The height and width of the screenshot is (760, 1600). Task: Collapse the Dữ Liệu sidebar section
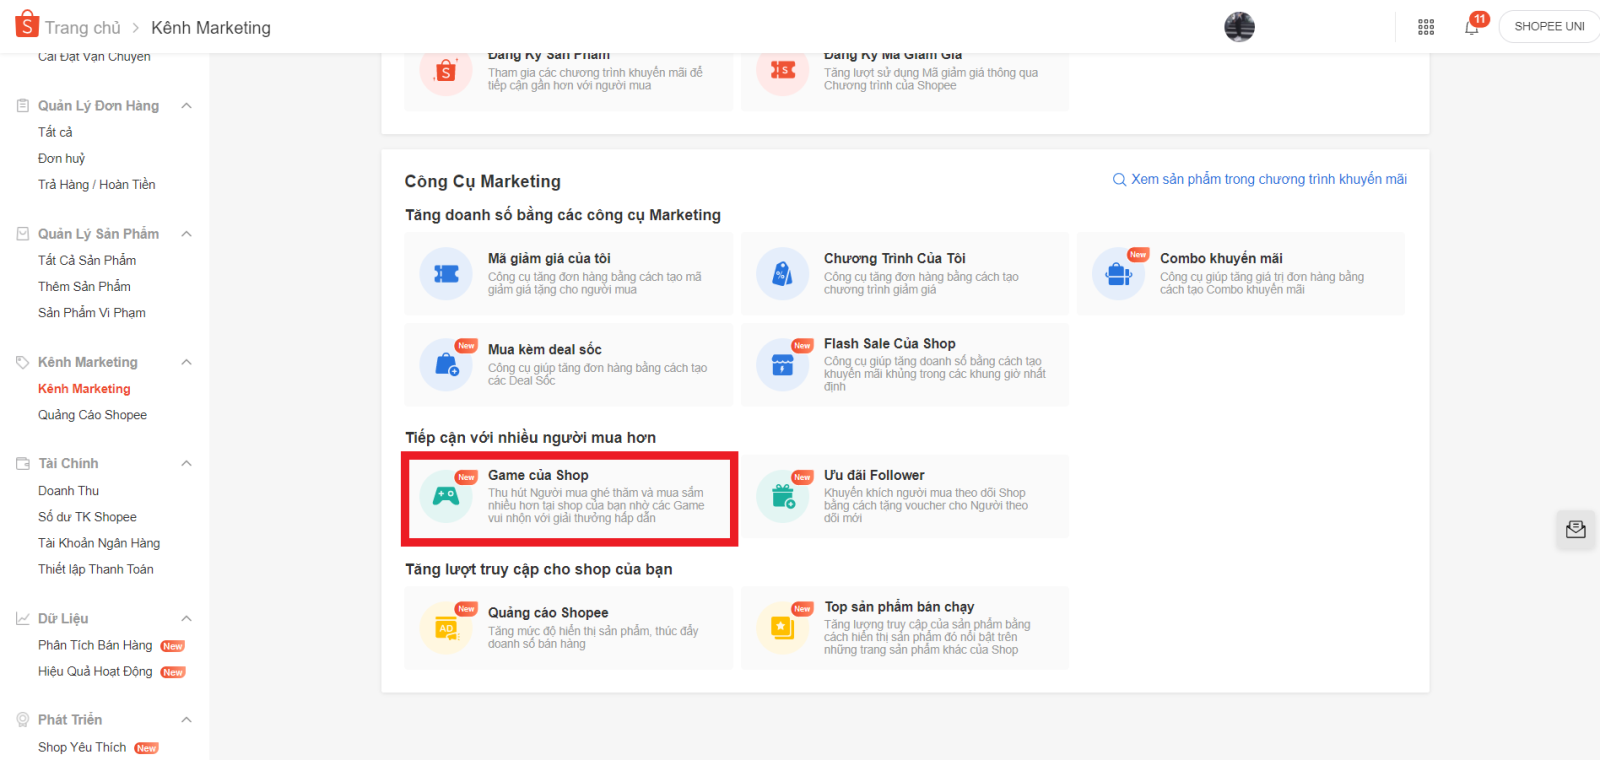pos(186,619)
